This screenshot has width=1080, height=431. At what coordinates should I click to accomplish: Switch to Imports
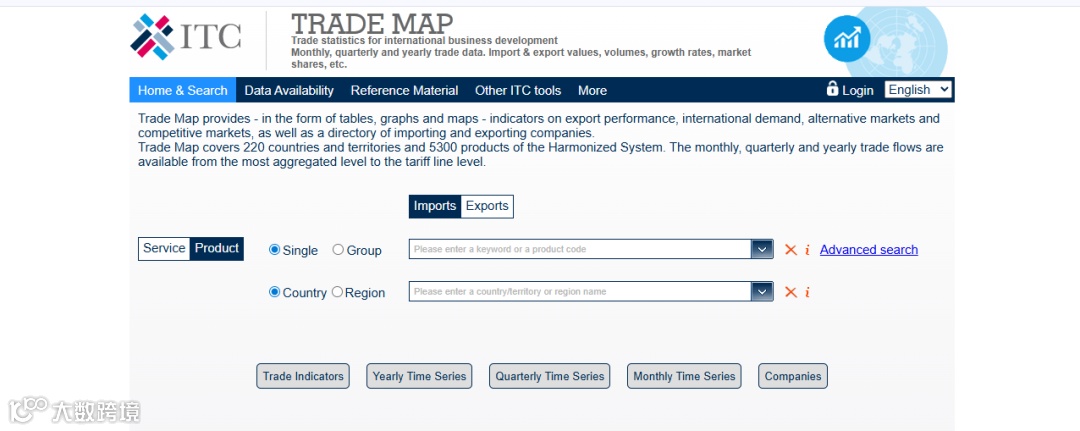435,206
